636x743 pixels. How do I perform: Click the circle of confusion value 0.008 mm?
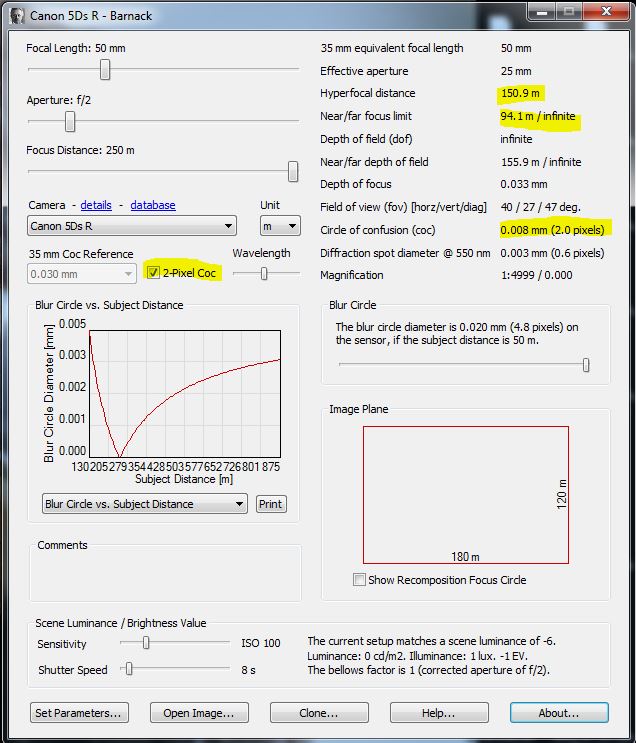pos(552,230)
